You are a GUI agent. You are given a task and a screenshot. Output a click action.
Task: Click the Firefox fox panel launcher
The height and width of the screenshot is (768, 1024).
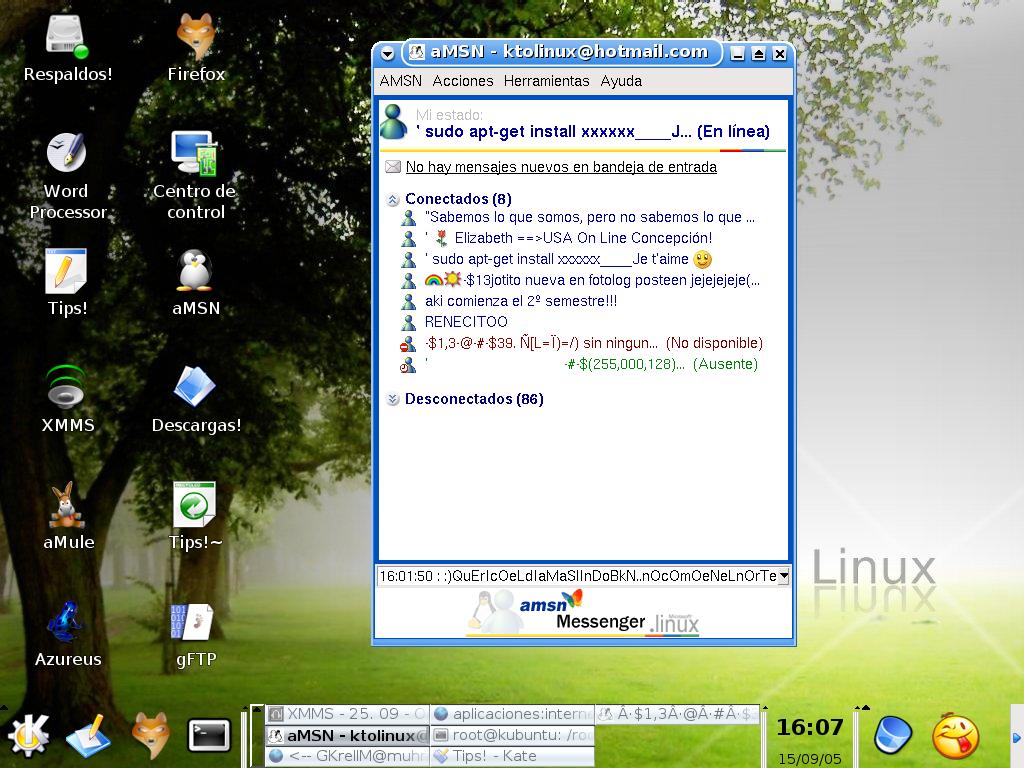click(x=151, y=735)
